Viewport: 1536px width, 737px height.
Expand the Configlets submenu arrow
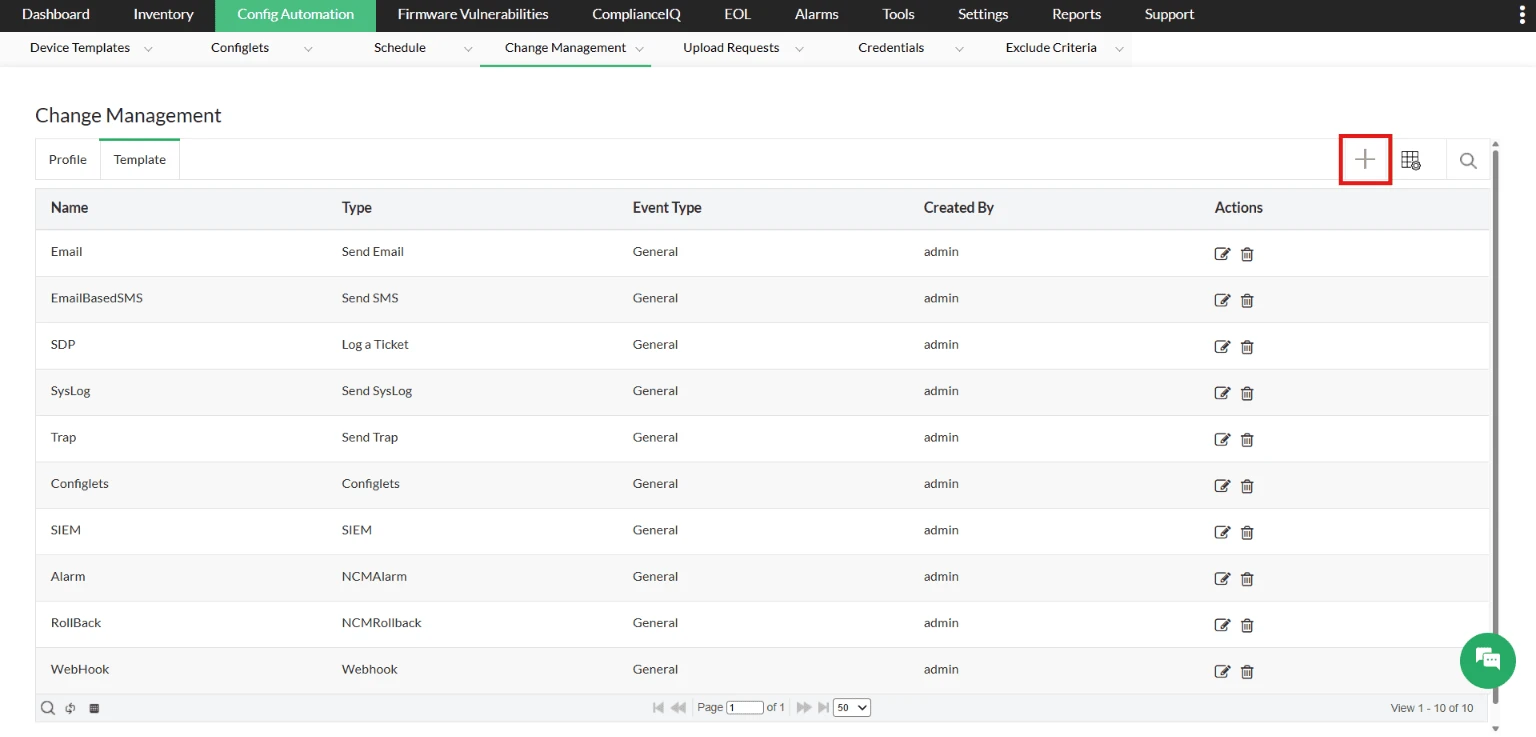[x=308, y=49]
